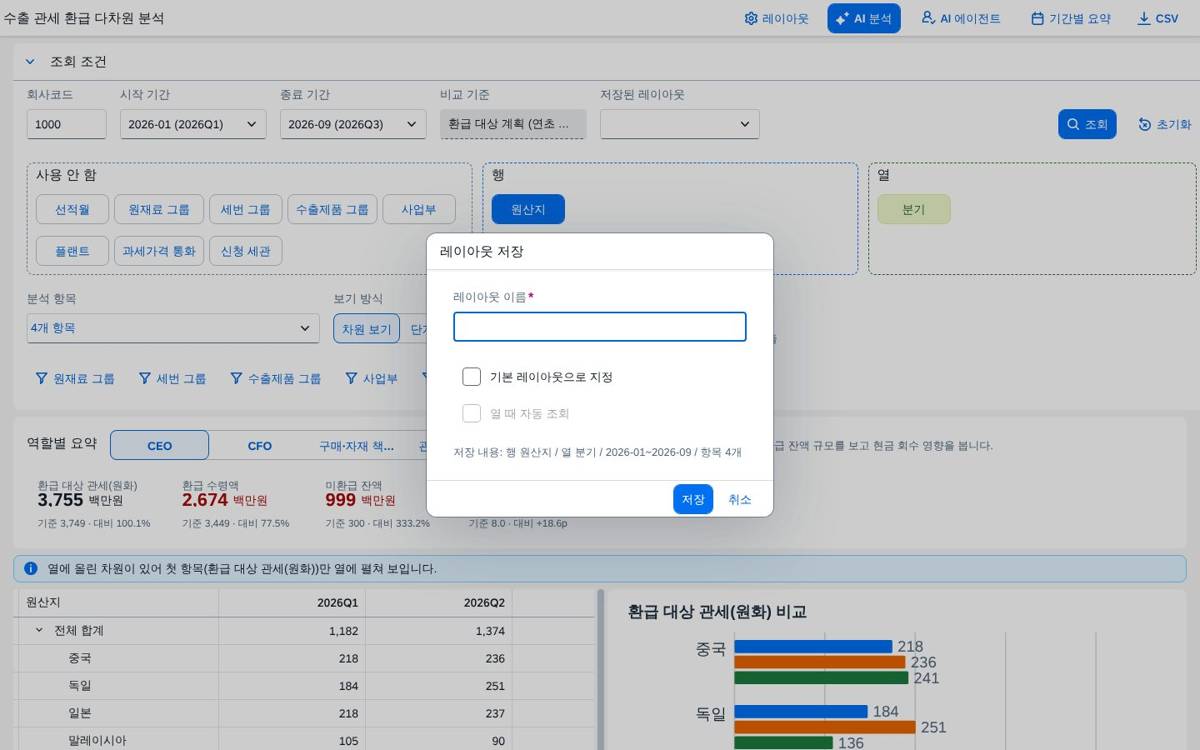Click the 2026Q2 column header
1200x750 pixels.
(x=438, y=603)
